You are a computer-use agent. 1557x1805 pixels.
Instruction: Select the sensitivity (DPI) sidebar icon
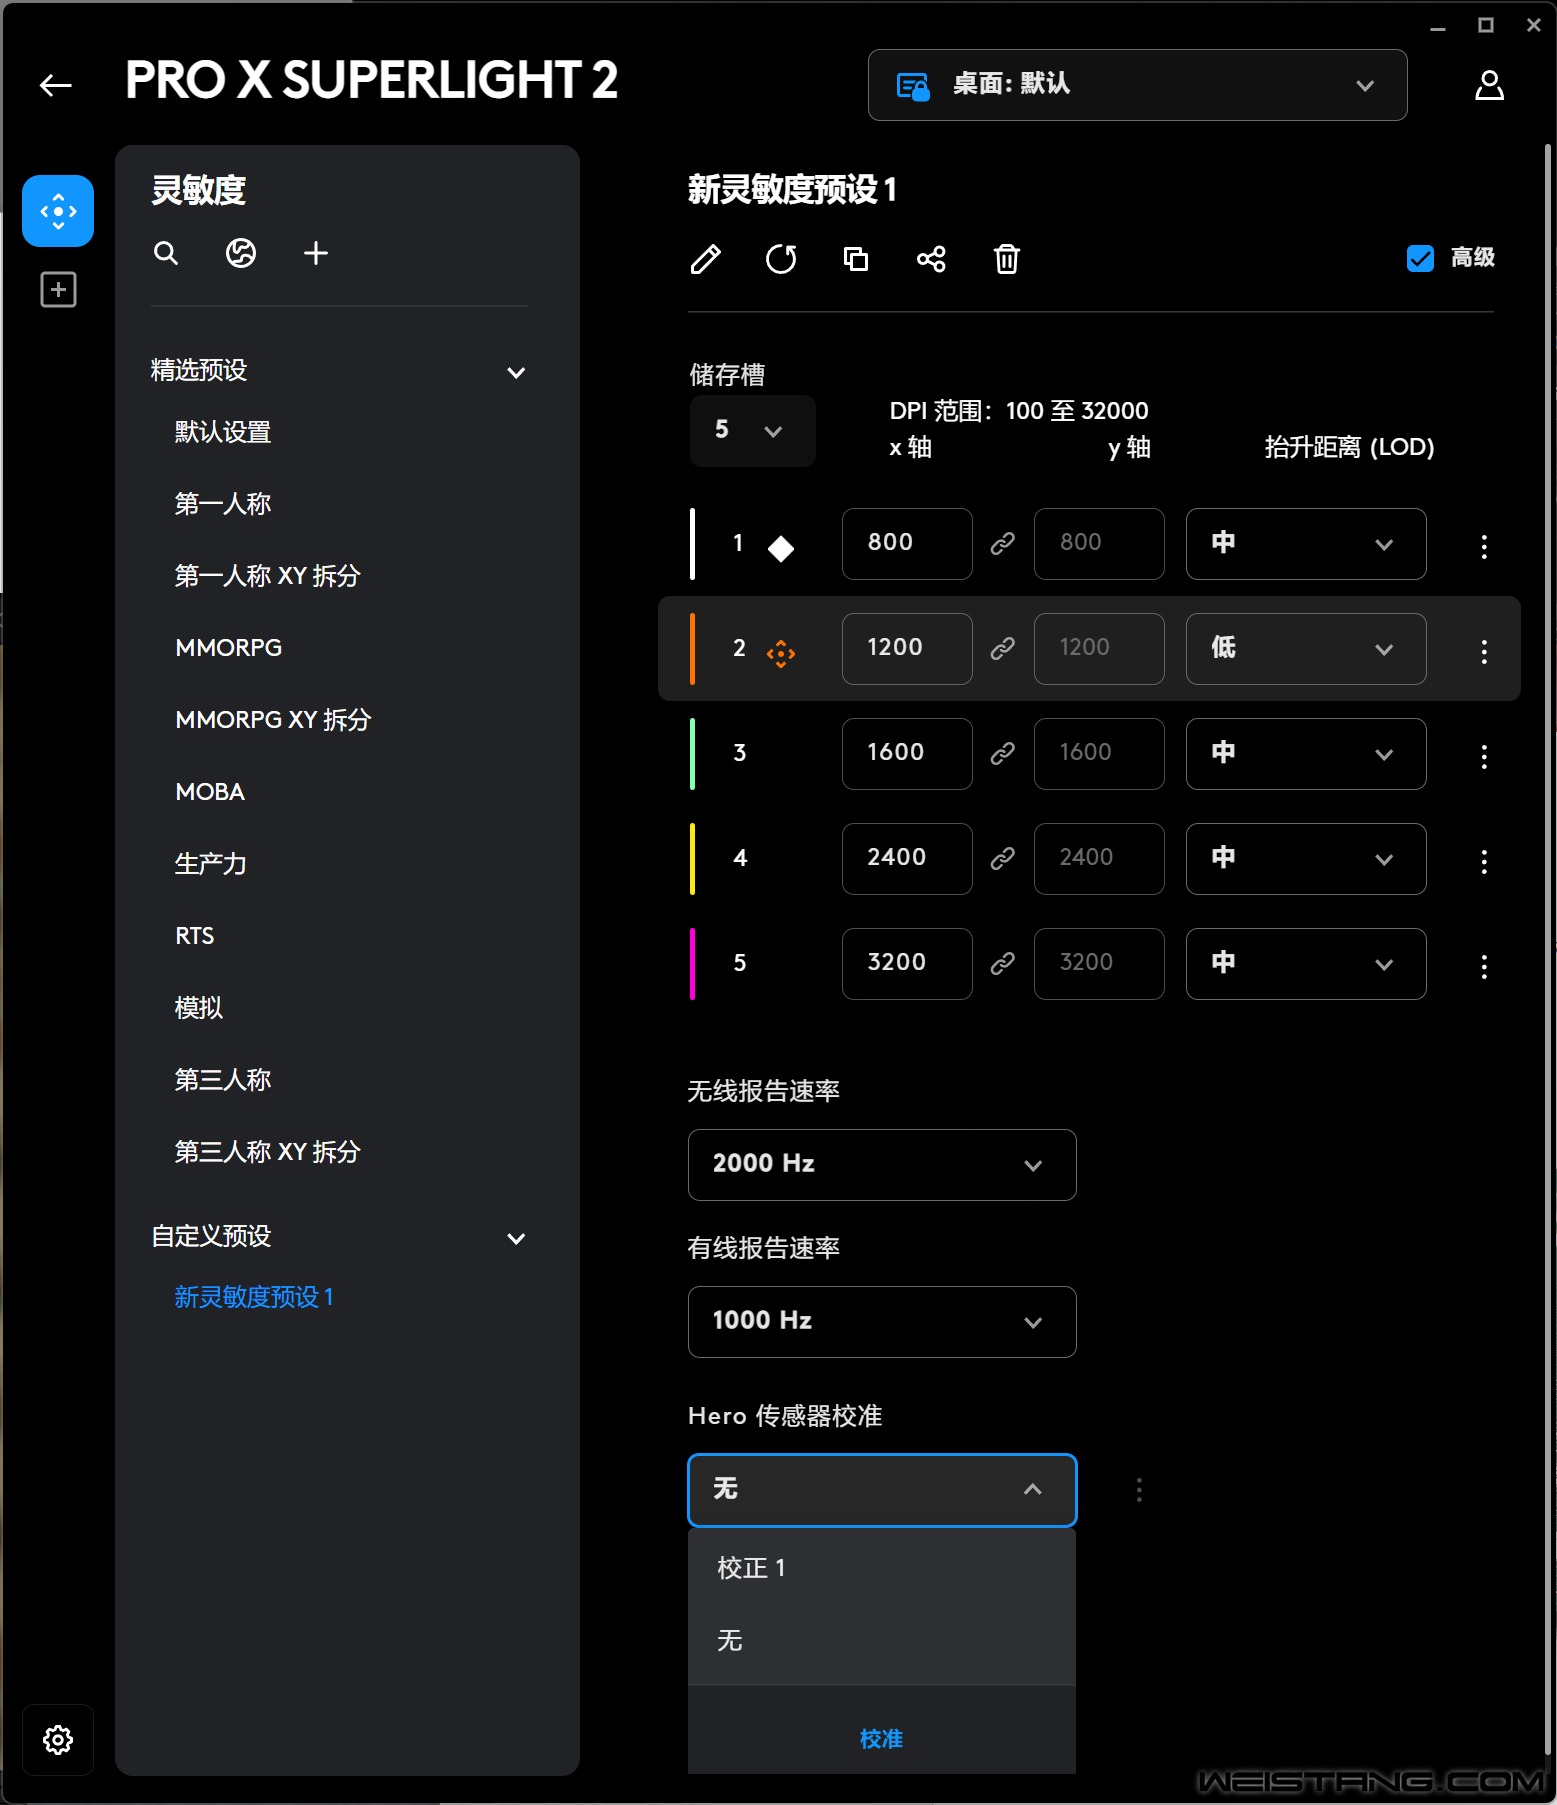[58, 211]
